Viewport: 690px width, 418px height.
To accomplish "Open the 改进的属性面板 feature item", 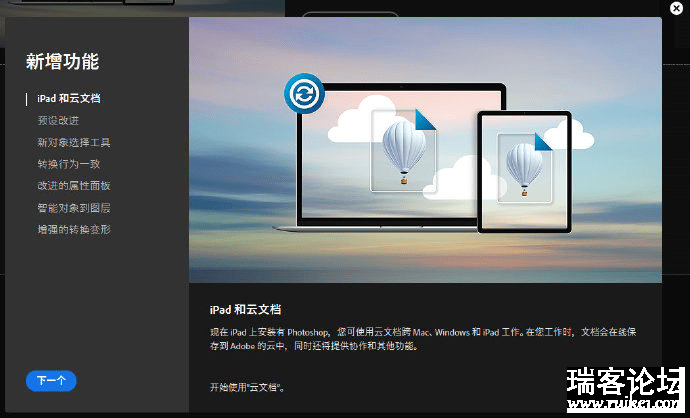I will (x=73, y=186).
